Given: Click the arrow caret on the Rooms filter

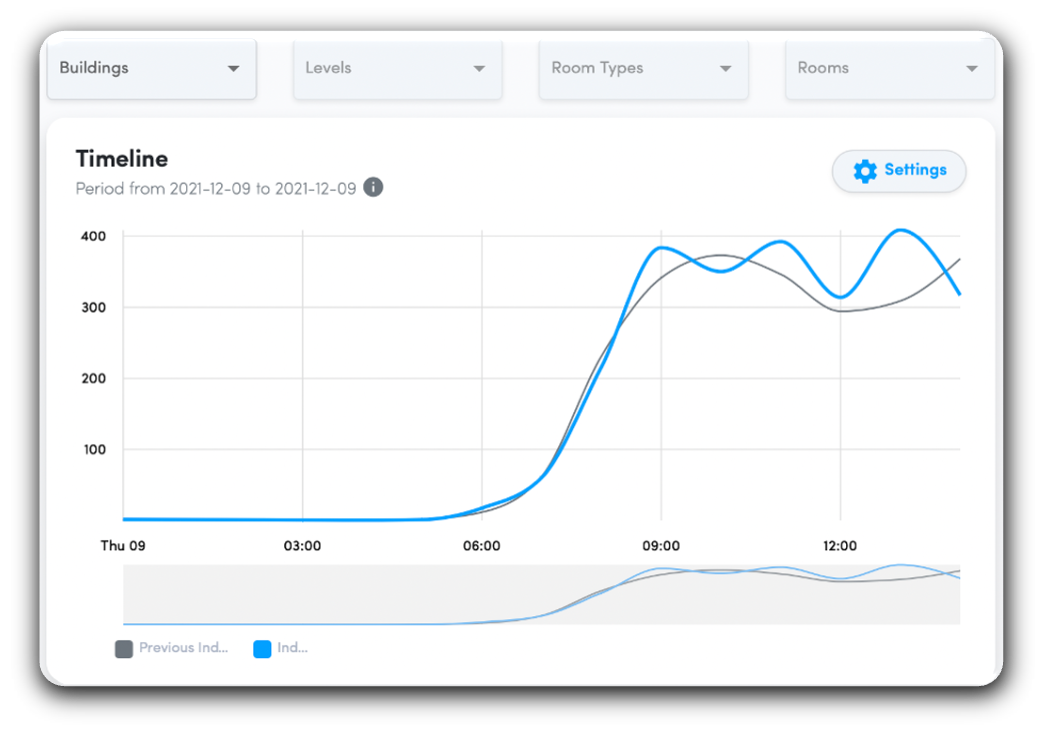Looking at the screenshot, I should tap(971, 69).
